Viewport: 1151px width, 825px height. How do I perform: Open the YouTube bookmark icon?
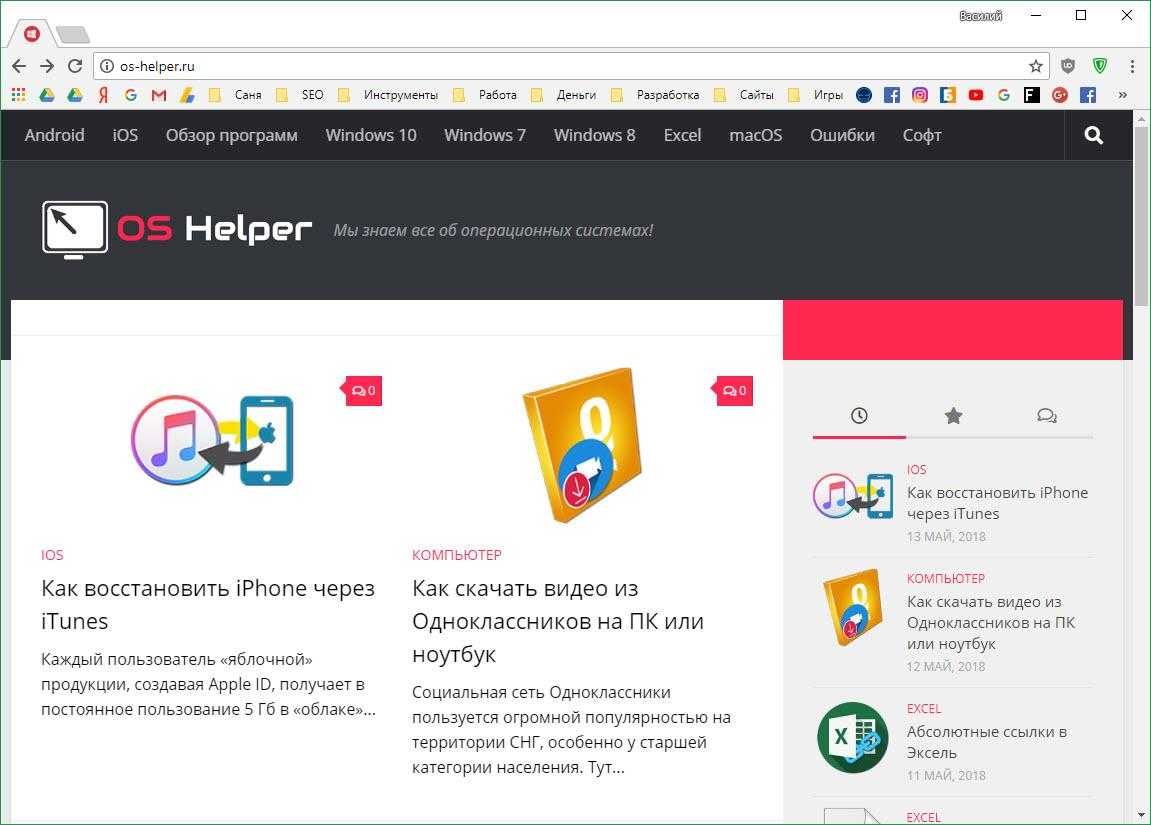(976, 95)
